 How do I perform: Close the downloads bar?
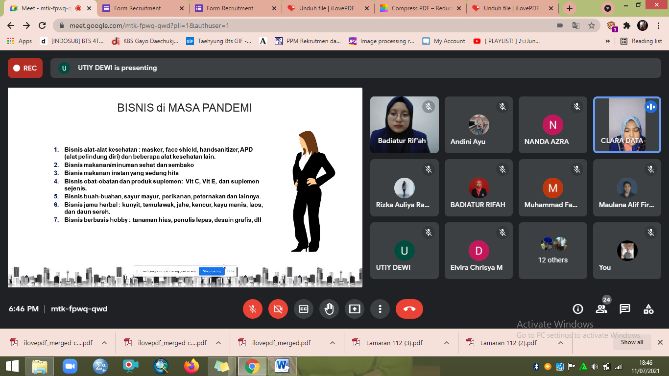660,342
